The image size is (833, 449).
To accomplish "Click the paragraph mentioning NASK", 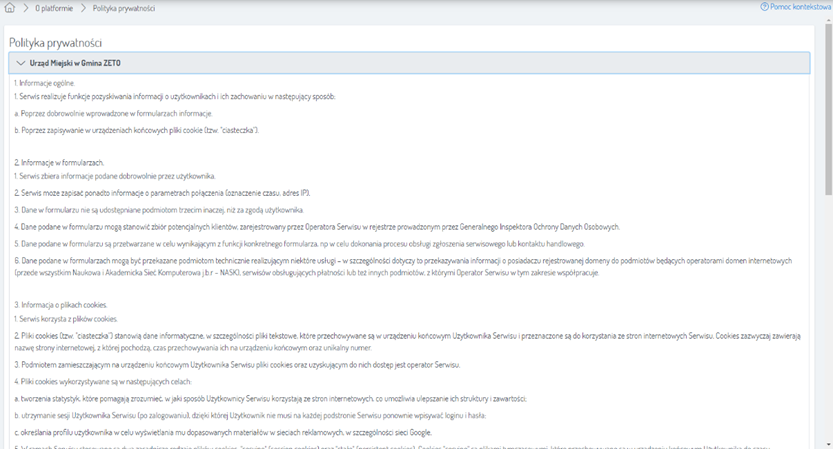I will (400, 265).
